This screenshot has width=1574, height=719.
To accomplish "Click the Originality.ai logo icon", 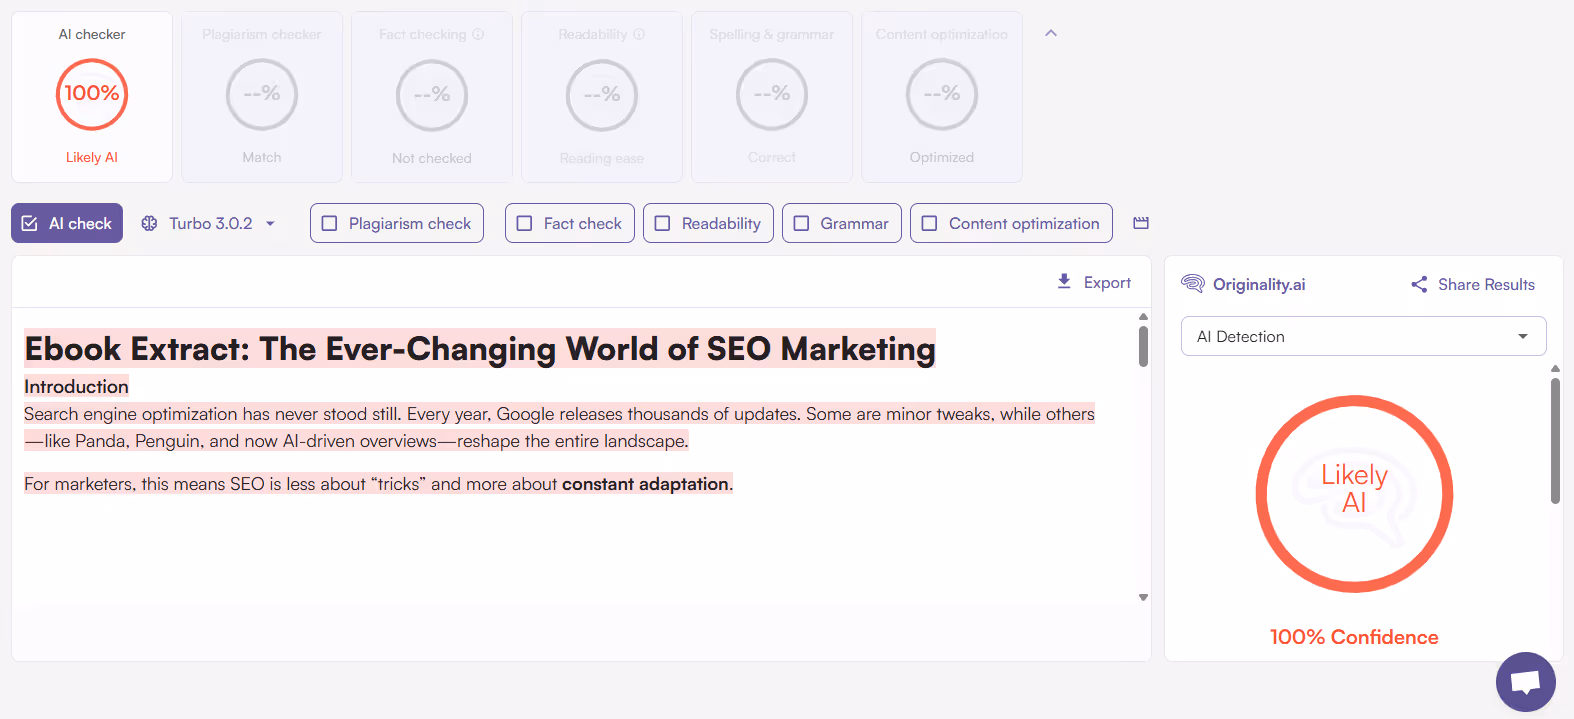I will (1193, 284).
